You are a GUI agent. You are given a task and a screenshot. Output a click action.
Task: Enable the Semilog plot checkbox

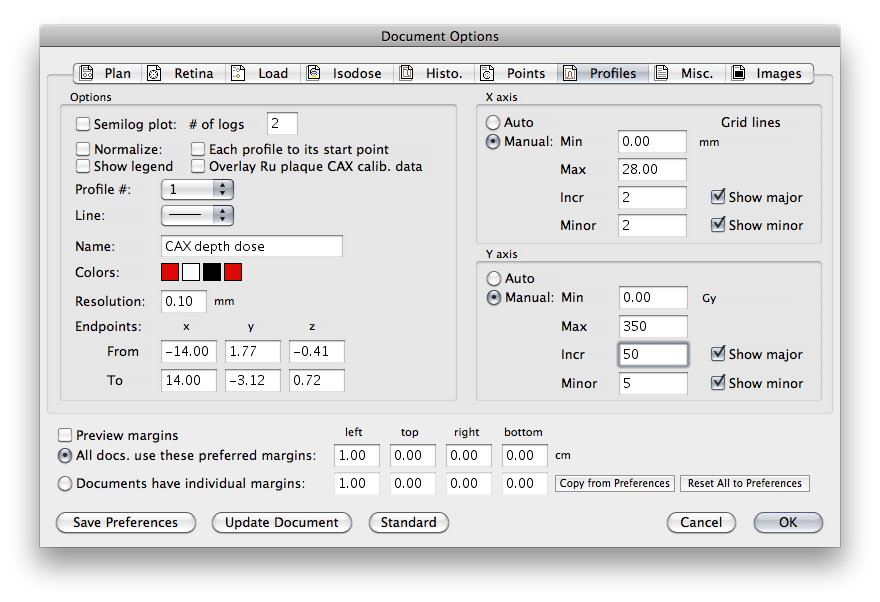click(x=82, y=123)
